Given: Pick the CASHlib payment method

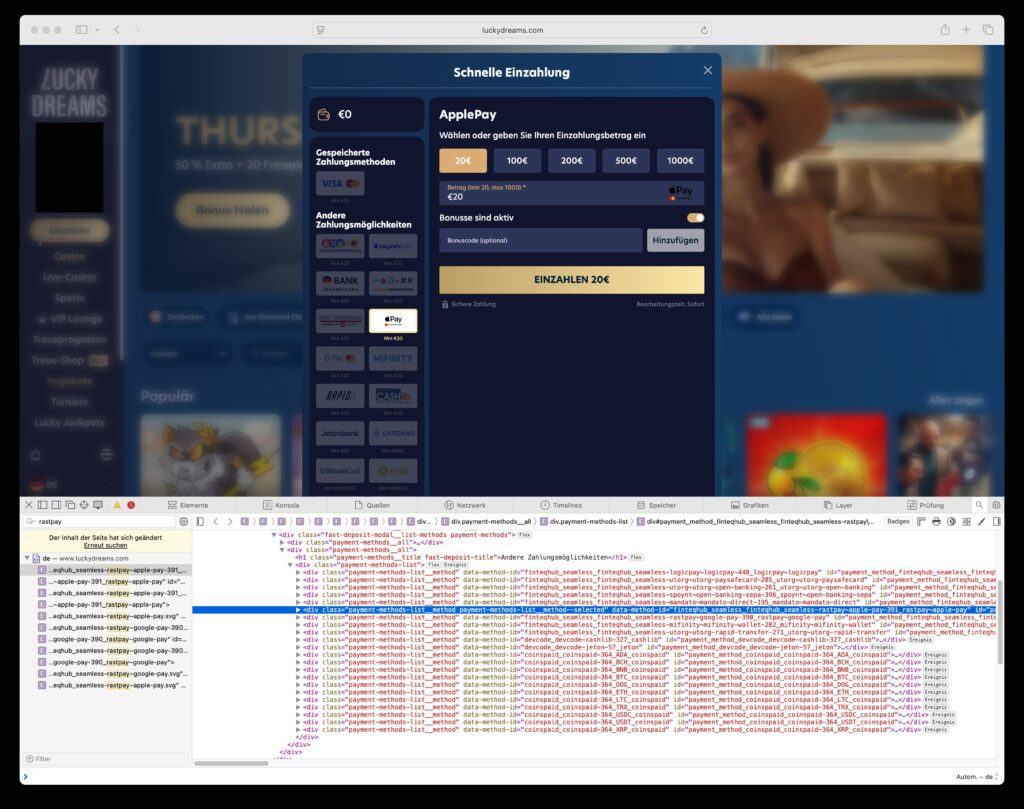Looking at the screenshot, I should (393, 397).
